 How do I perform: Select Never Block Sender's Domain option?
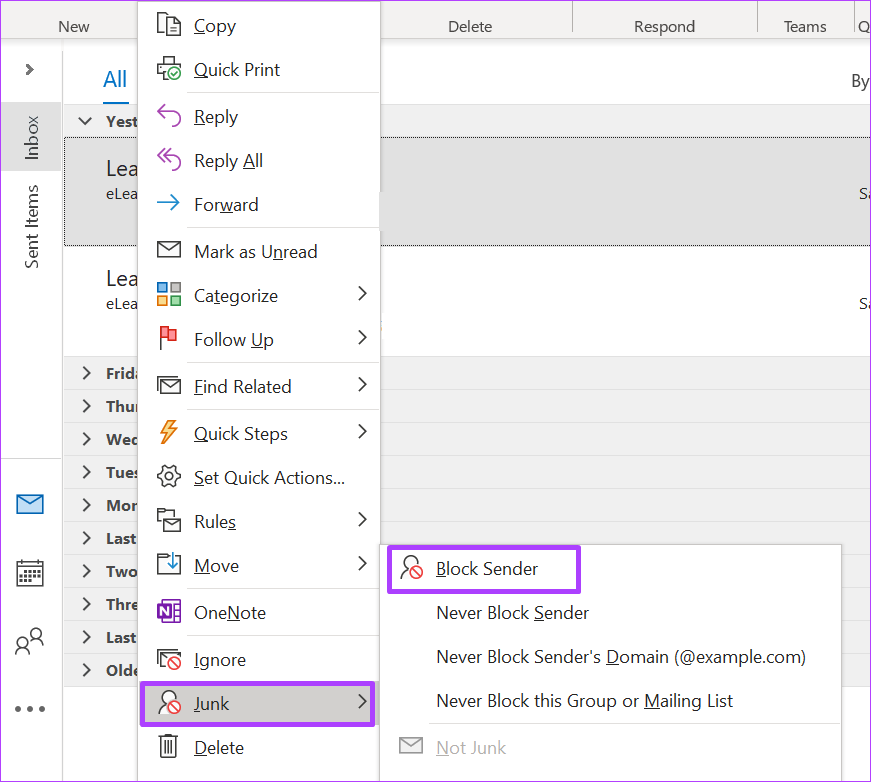621,657
